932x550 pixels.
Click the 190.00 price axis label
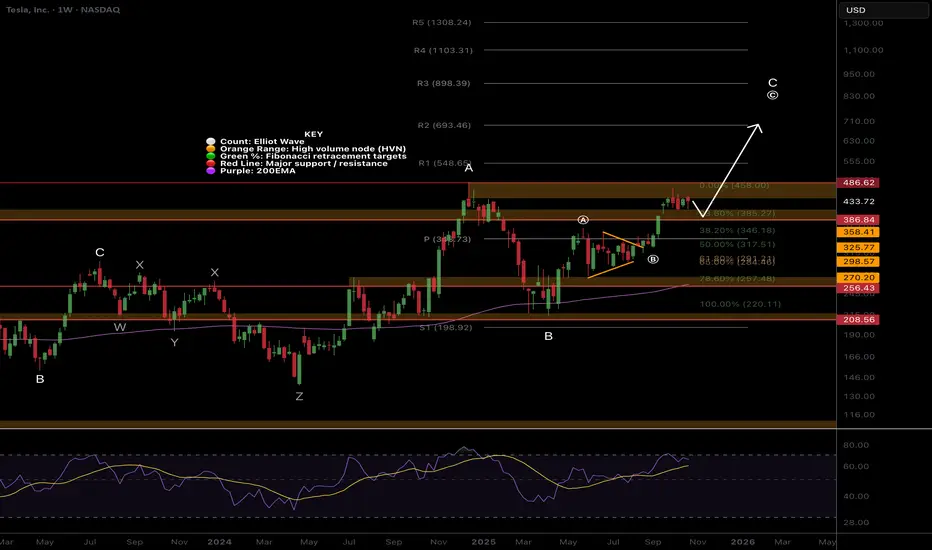[x=859, y=335]
